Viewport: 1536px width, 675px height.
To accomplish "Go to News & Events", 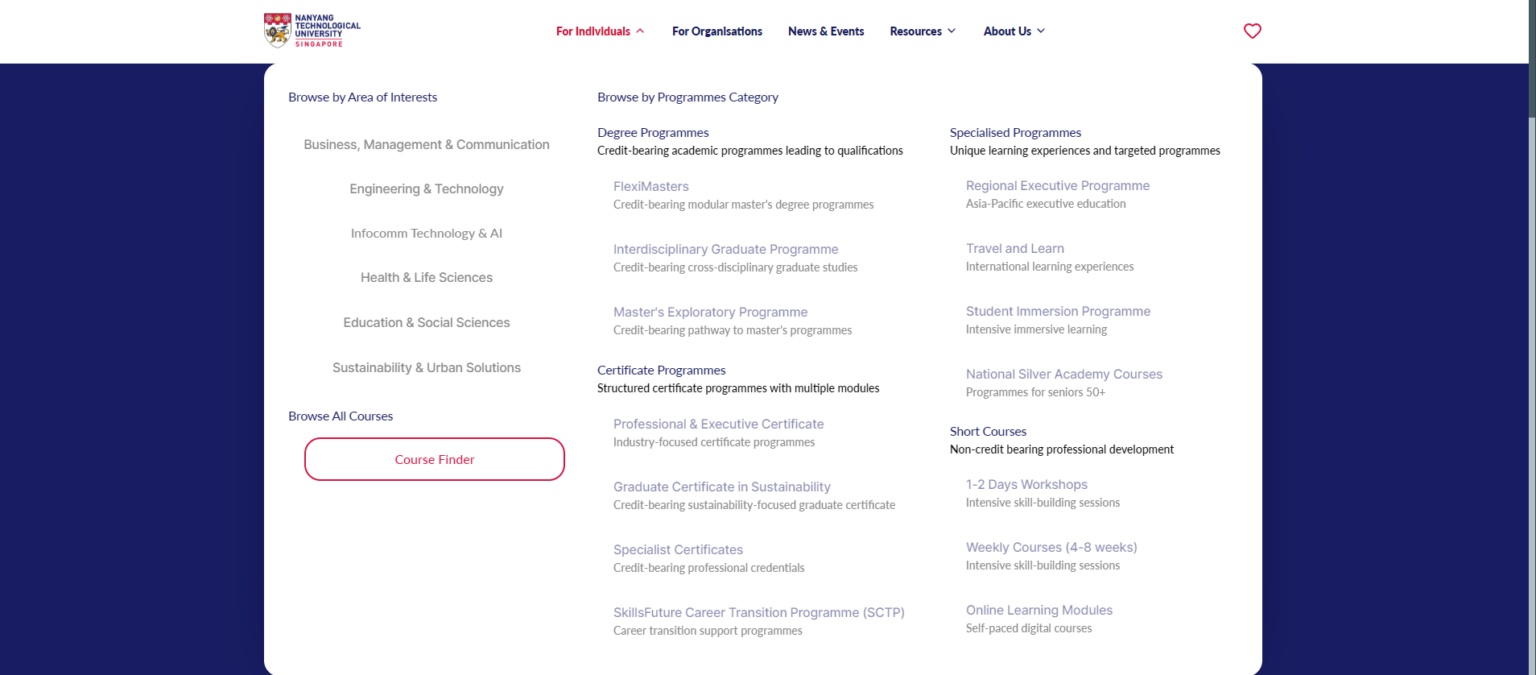I will [826, 31].
